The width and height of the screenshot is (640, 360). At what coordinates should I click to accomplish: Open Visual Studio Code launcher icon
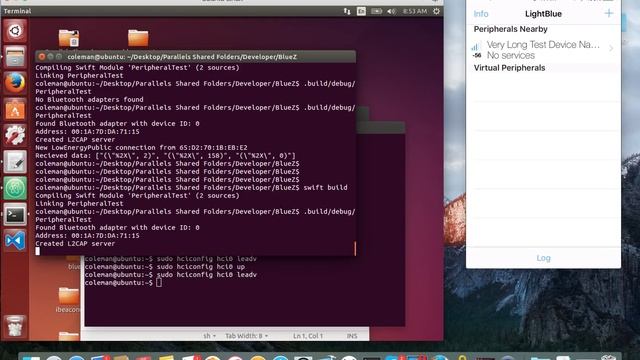pyautogui.click(x=15, y=240)
